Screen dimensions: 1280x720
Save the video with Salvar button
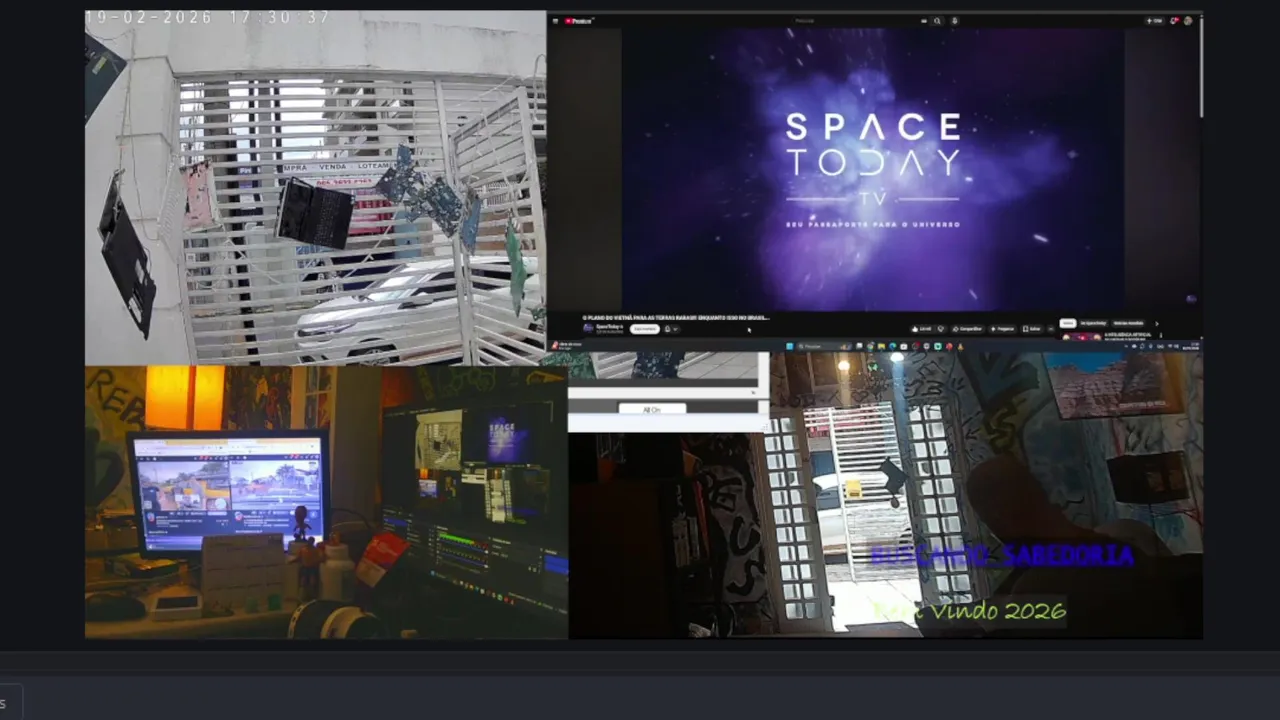(1031, 329)
